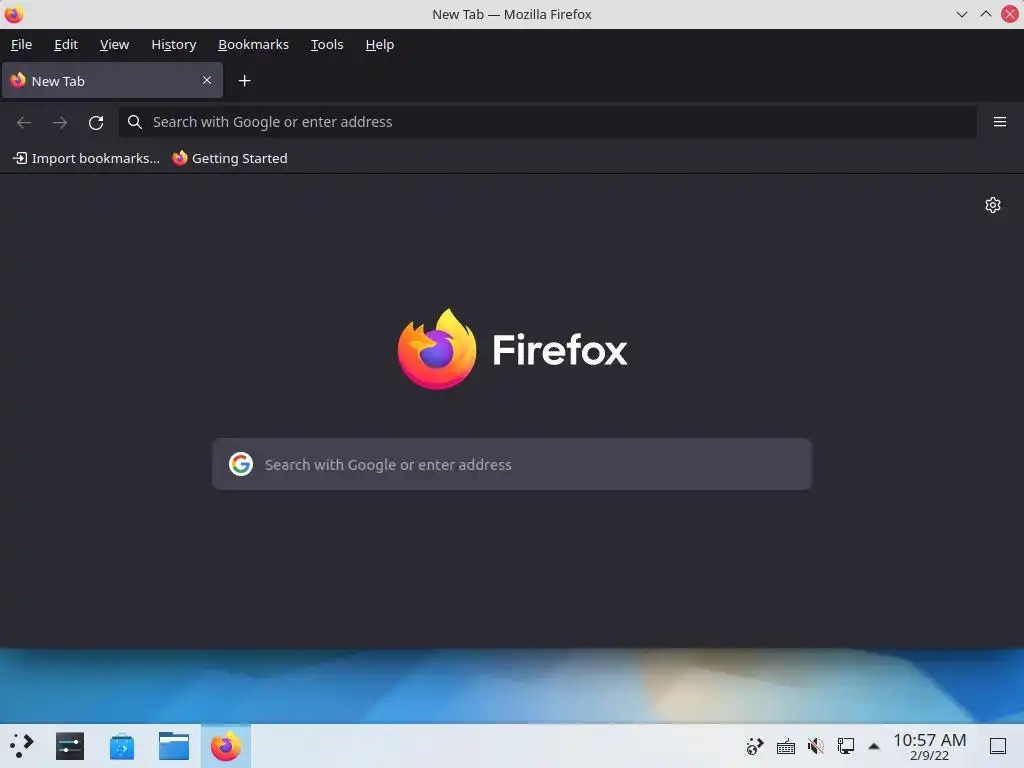The width and height of the screenshot is (1024, 768).
Task: Open the muted volume tray icon
Action: [x=815, y=746]
